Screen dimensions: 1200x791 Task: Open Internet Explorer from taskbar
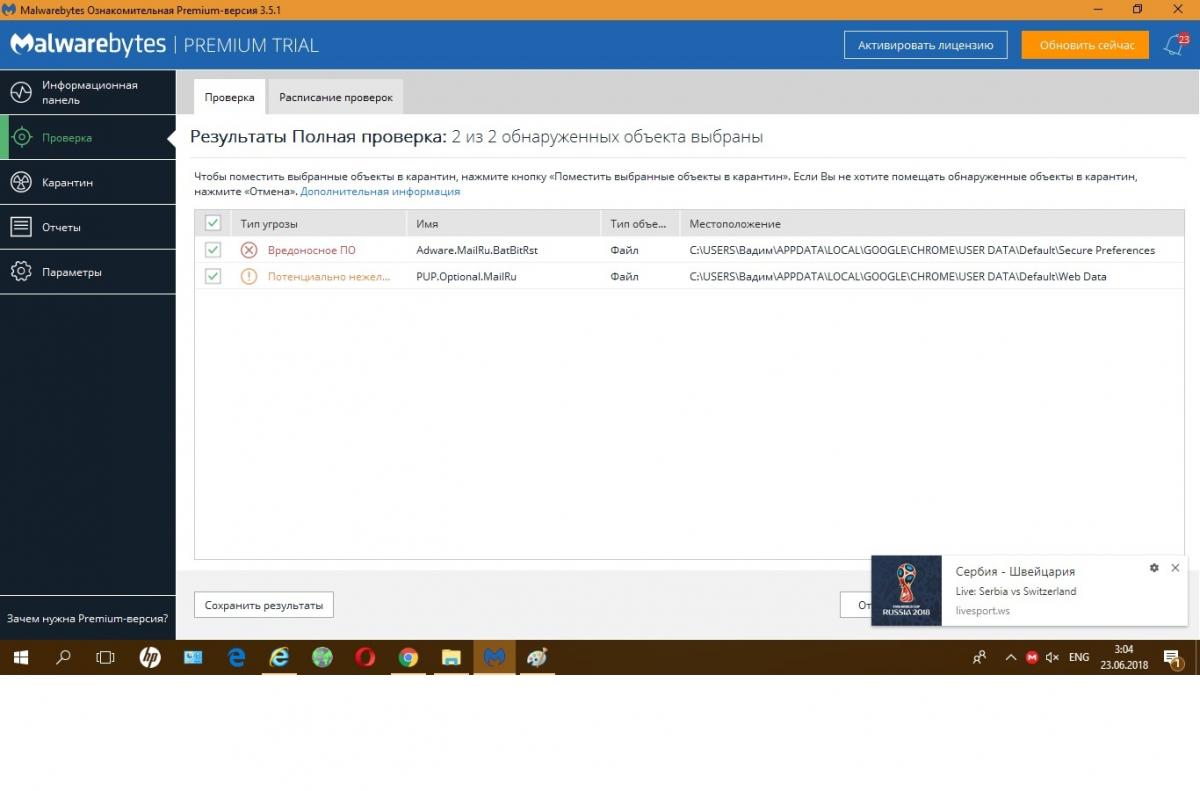point(279,657)
